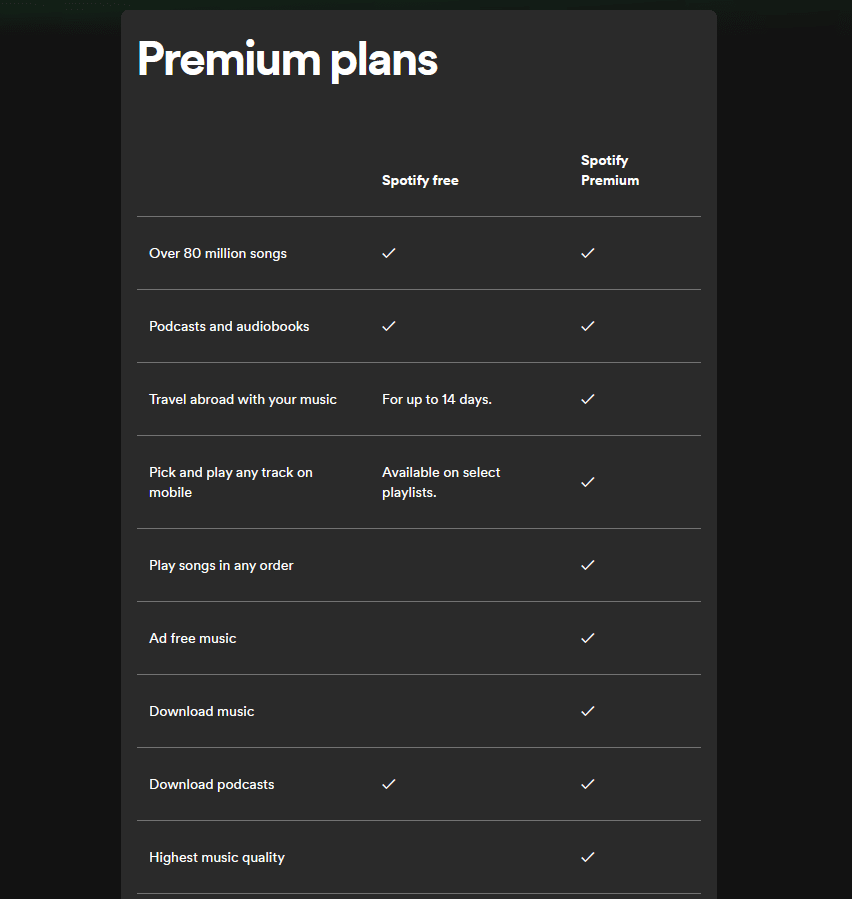852x899 pixels.
Task: Click the 'For up to 14 days.' text
Action: 437,399
